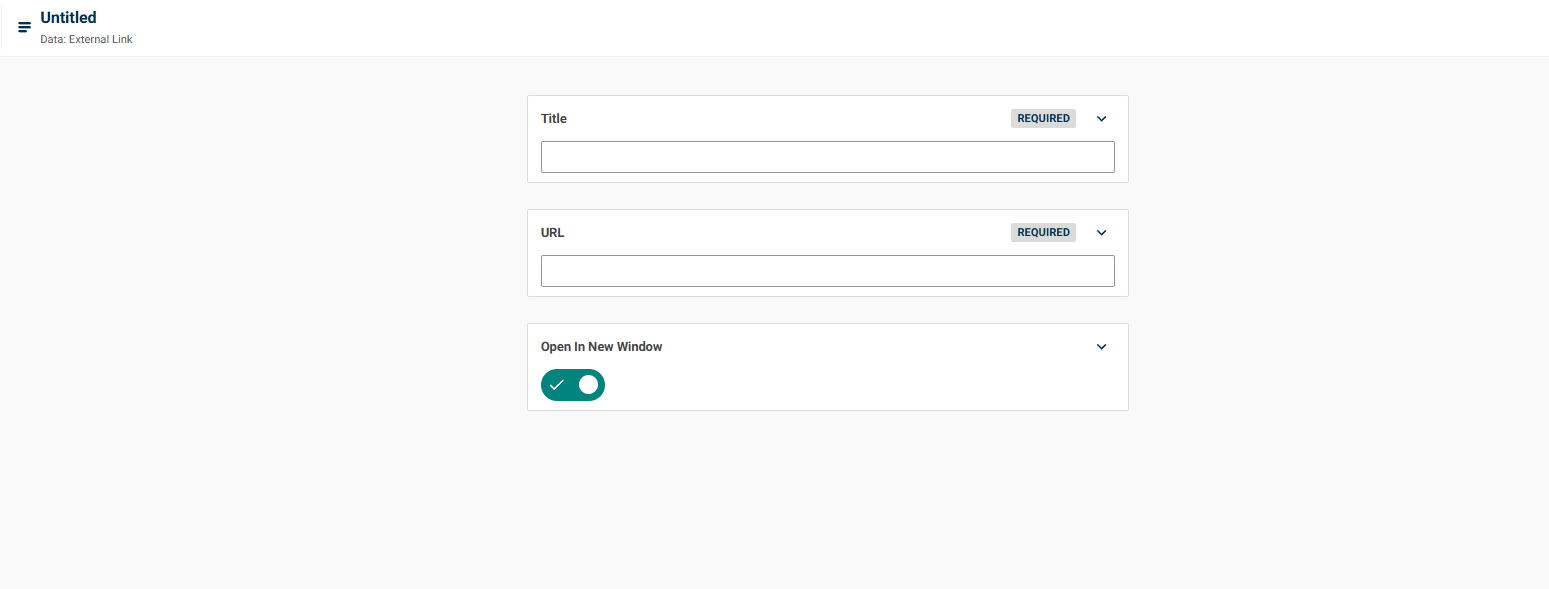The height and width of the screenshot is (589, 1549).
Task: Expand the Title field chevron
Action: pyautogui.click(x=1102, y=119)
